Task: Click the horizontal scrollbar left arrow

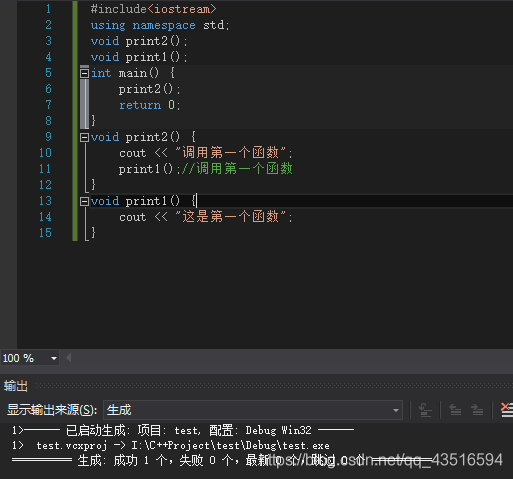Action: coord(69,358)
